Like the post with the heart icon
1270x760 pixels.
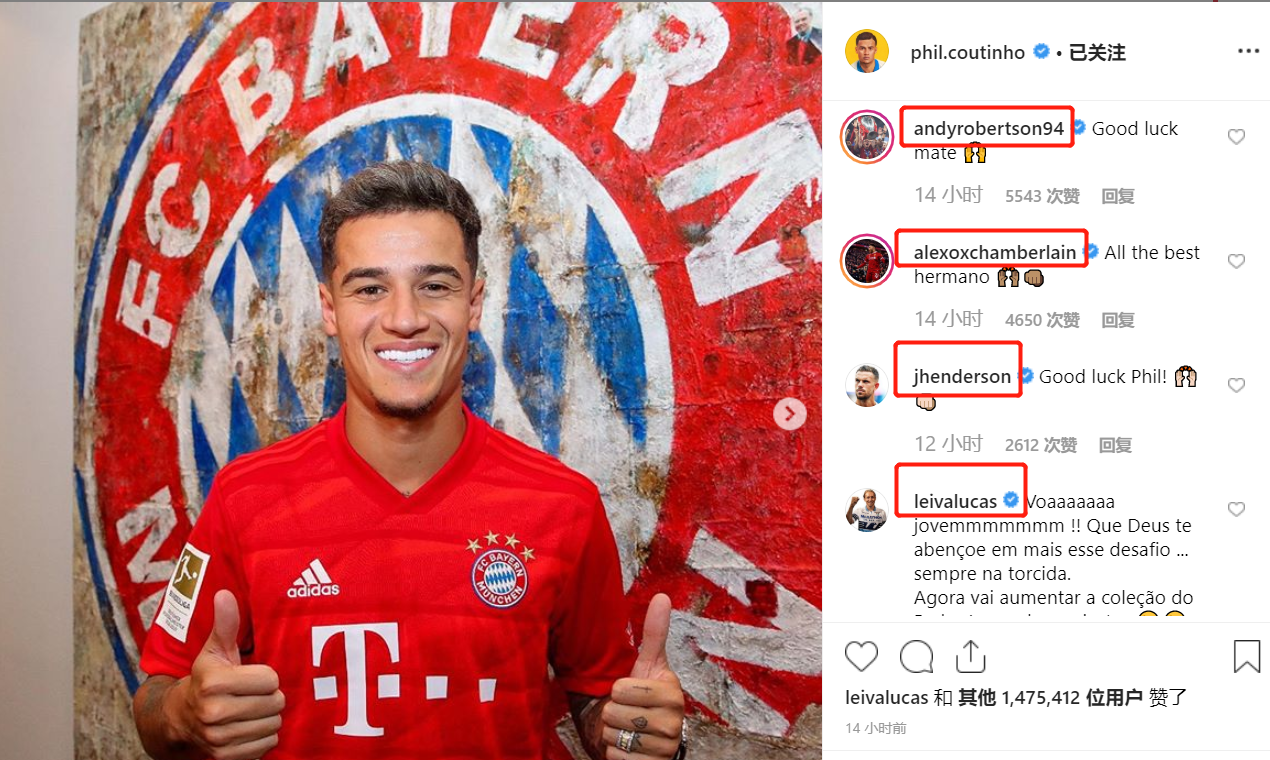(861, 657)
